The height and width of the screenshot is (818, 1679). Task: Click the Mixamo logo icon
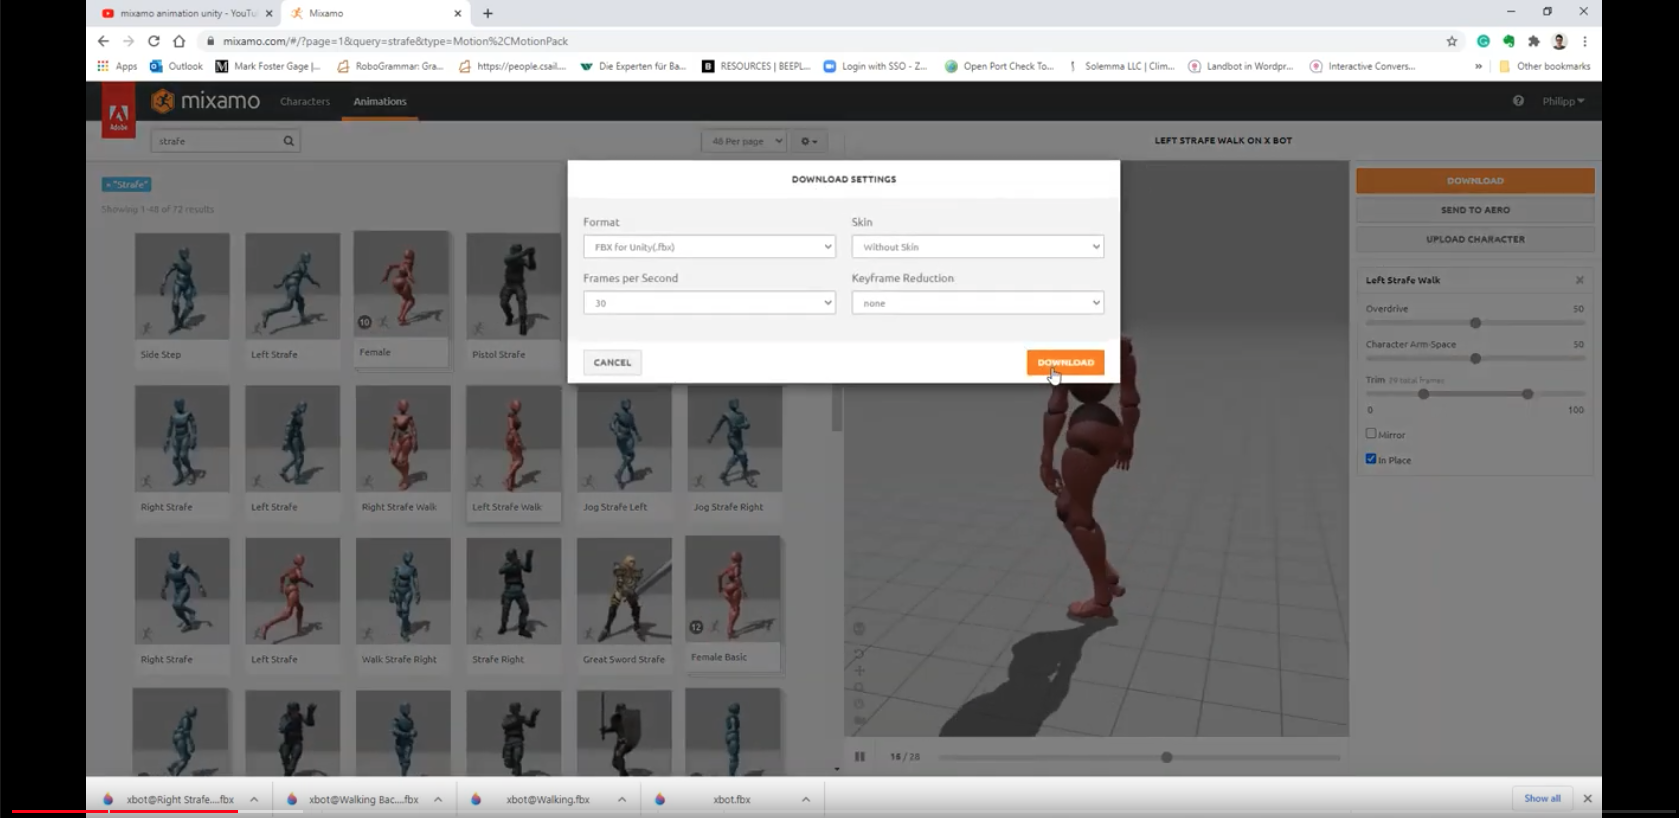163,101
